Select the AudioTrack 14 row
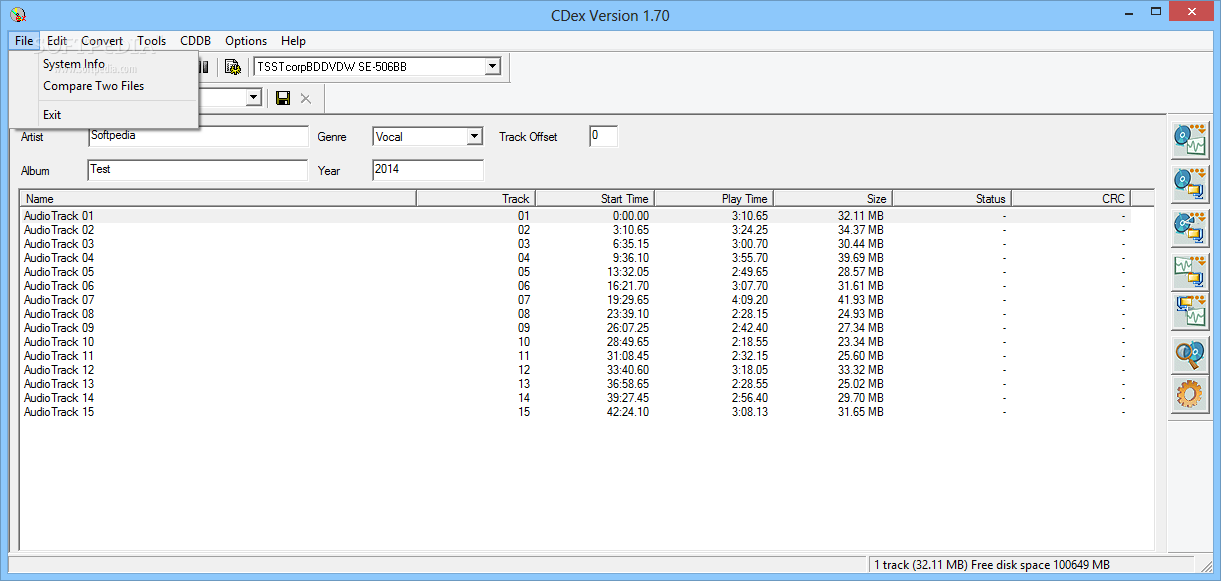This screenshot has width=1221, height=581. (586, 397)
